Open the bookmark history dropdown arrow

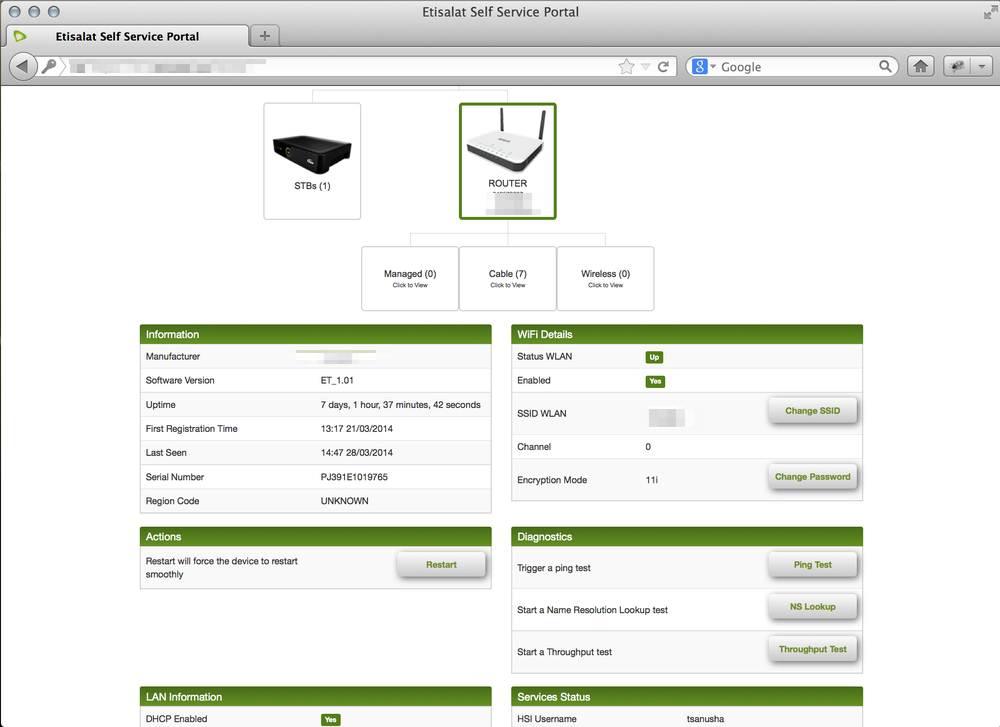645,66
